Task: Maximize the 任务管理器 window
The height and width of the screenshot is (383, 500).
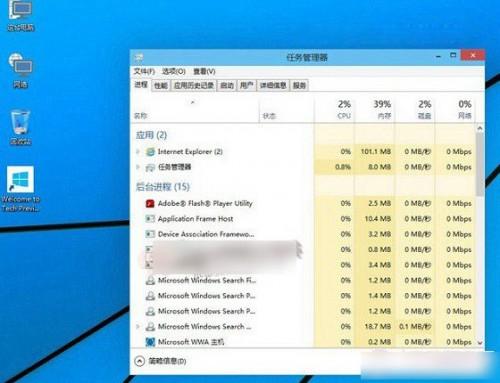Action: (453, 55)
